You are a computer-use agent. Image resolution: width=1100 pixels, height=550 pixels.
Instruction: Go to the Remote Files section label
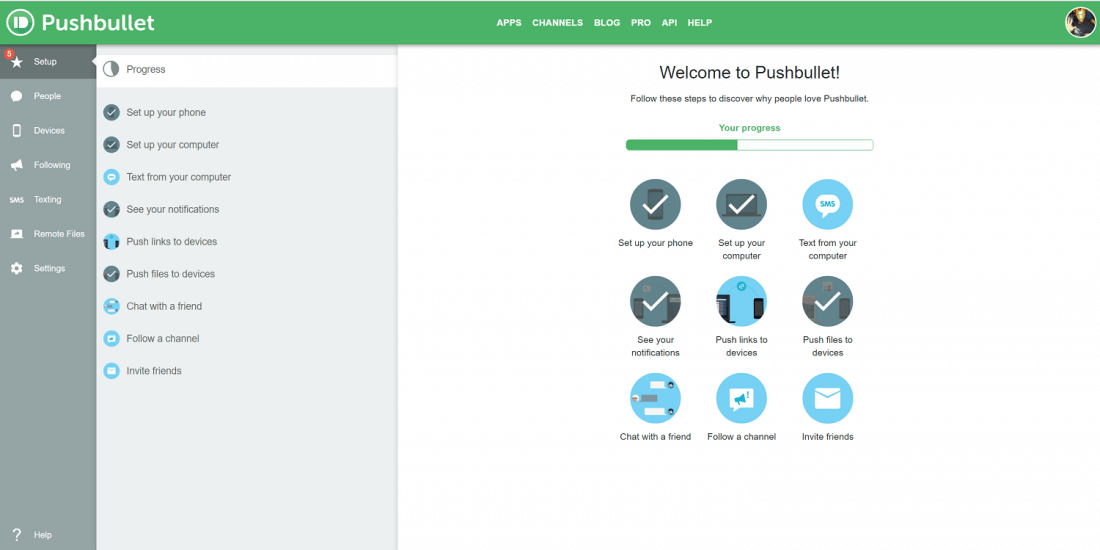click(x=59, y=234)
